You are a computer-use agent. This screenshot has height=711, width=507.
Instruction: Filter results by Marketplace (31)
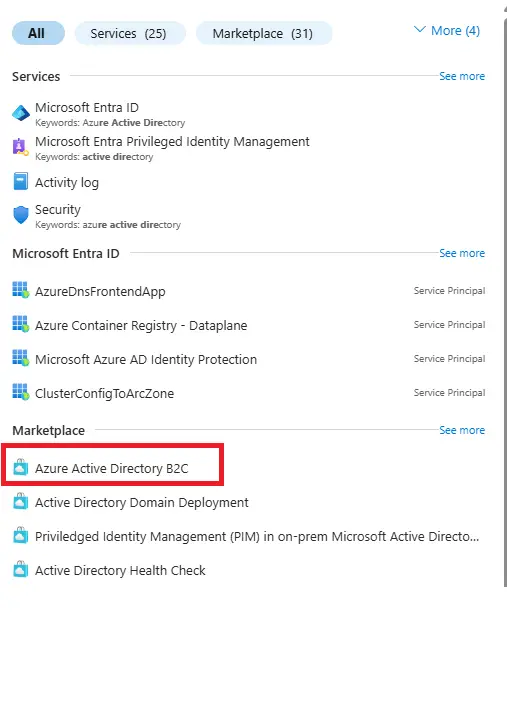pyautogui.click(x=263, y=33)
